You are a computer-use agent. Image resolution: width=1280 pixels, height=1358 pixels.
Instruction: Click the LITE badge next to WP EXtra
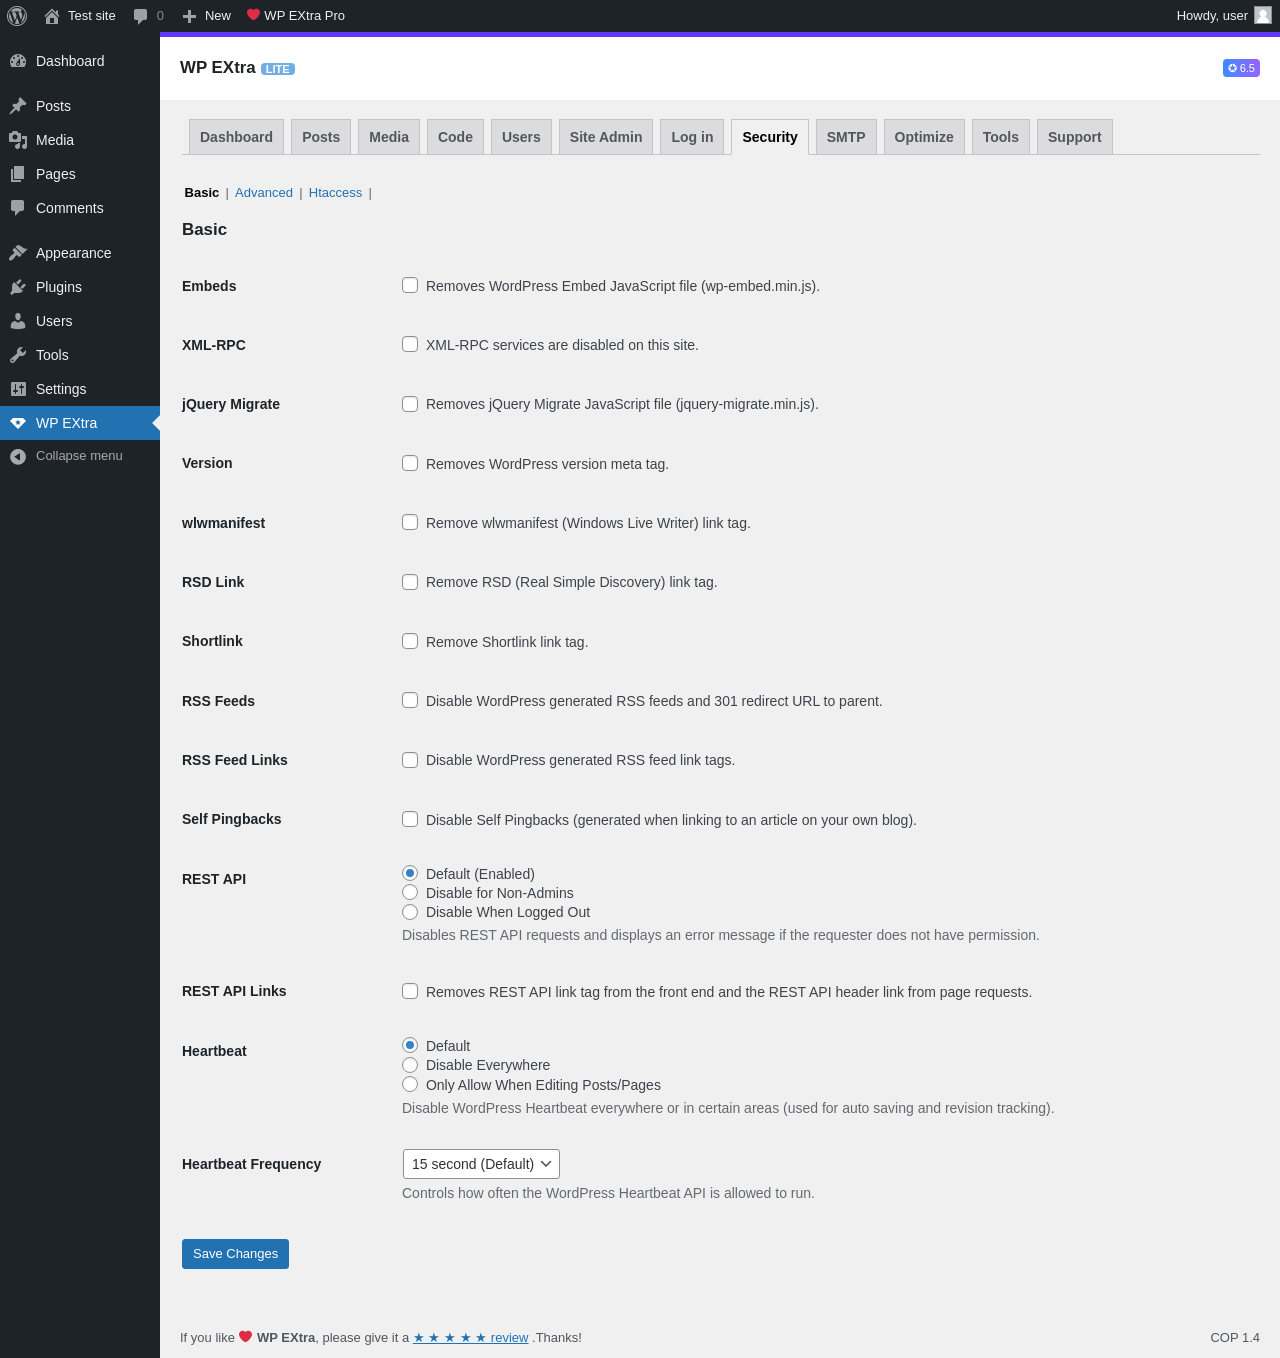tap(278, 69)
